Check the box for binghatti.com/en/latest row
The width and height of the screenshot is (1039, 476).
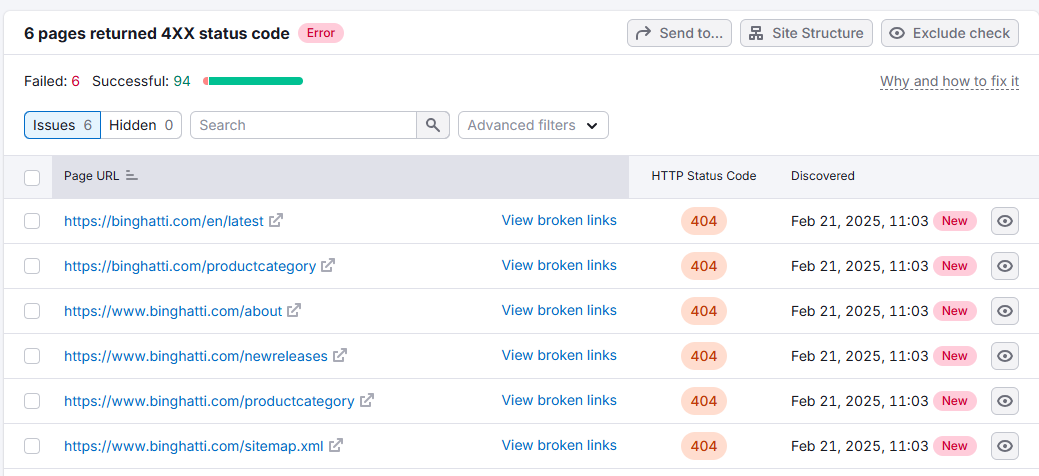[x=32, y=221]
